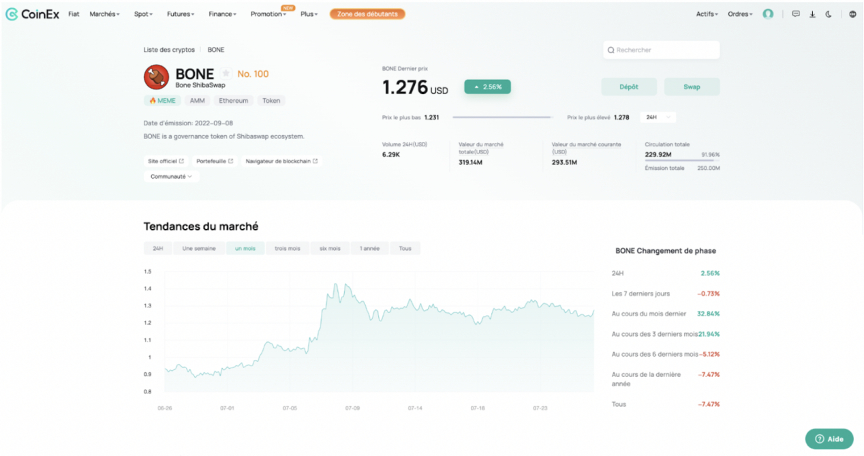Expand the Marchés dropdown

coord(104,14)
